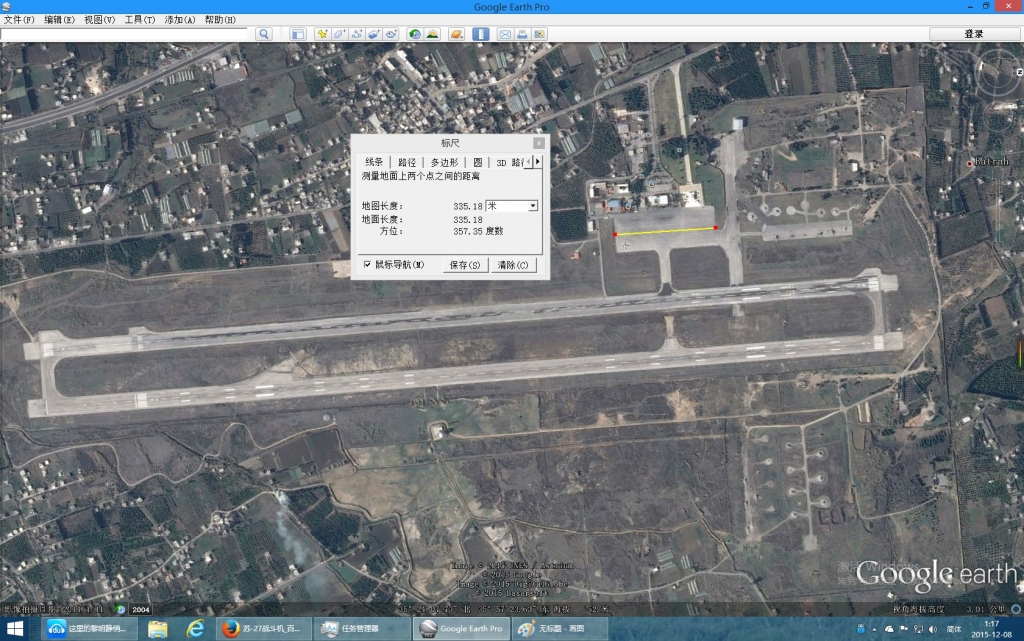Click the Add Image Overlay icon
Viewport: 1024px width, 641px height.
tap(374, 34)
